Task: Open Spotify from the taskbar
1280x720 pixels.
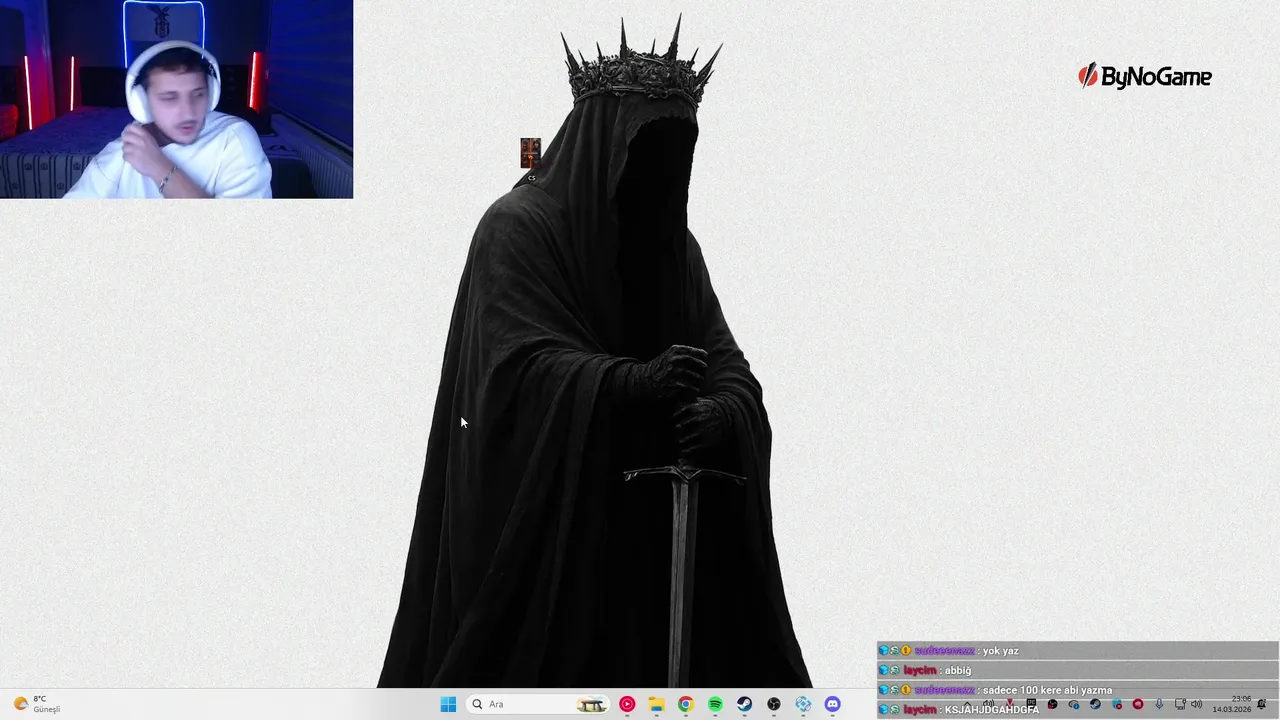Action: 715,704
